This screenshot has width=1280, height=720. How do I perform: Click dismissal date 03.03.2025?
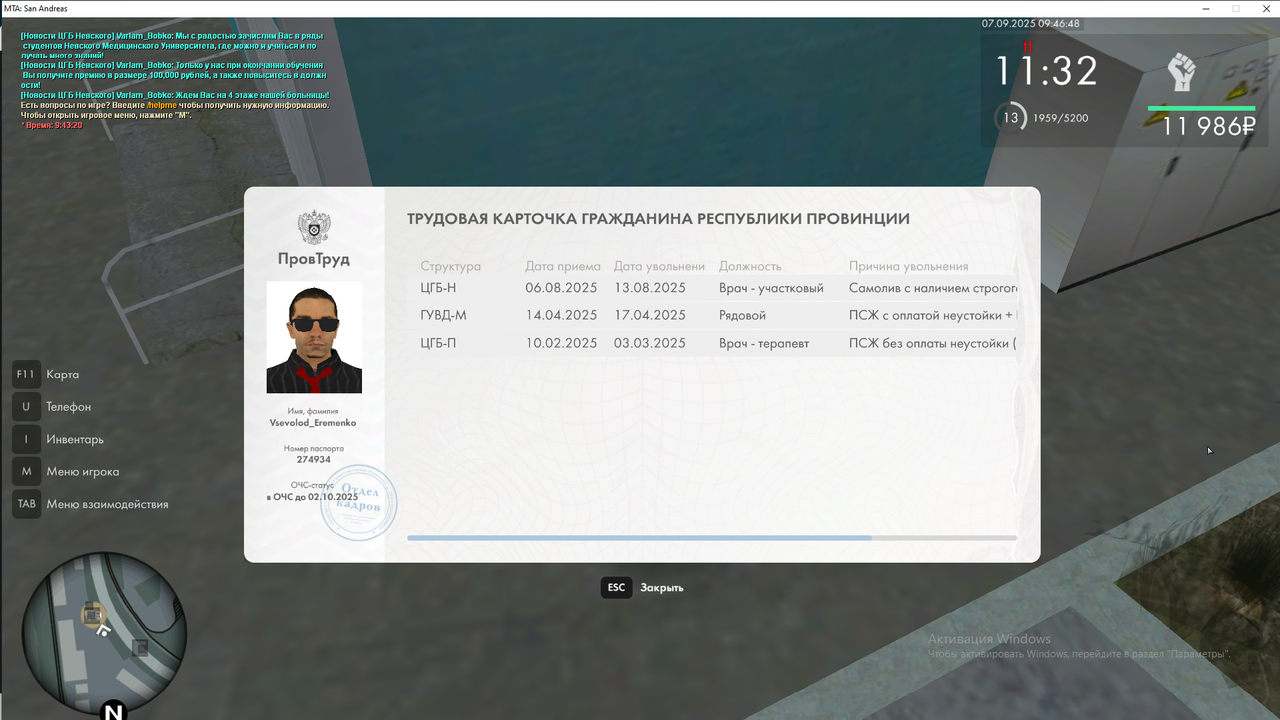(650, 343)
